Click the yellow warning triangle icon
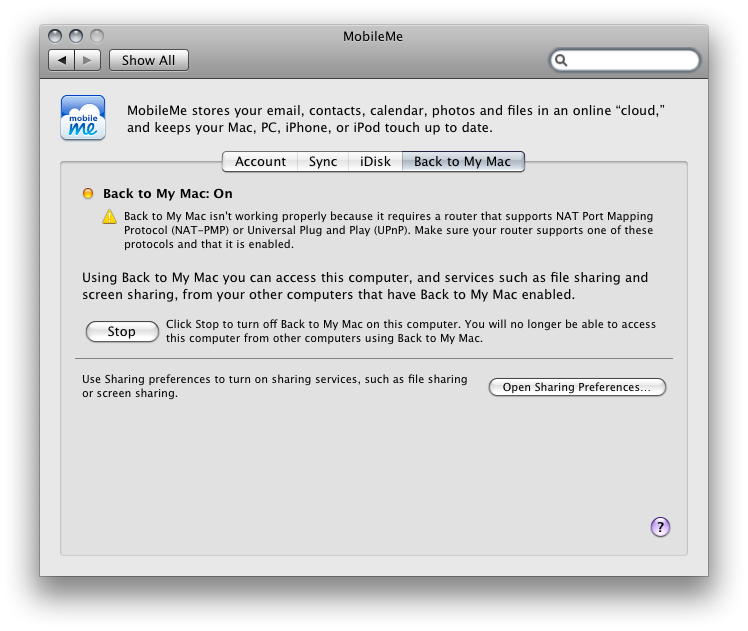Viewport: 748px width, 631px height. 109,217
